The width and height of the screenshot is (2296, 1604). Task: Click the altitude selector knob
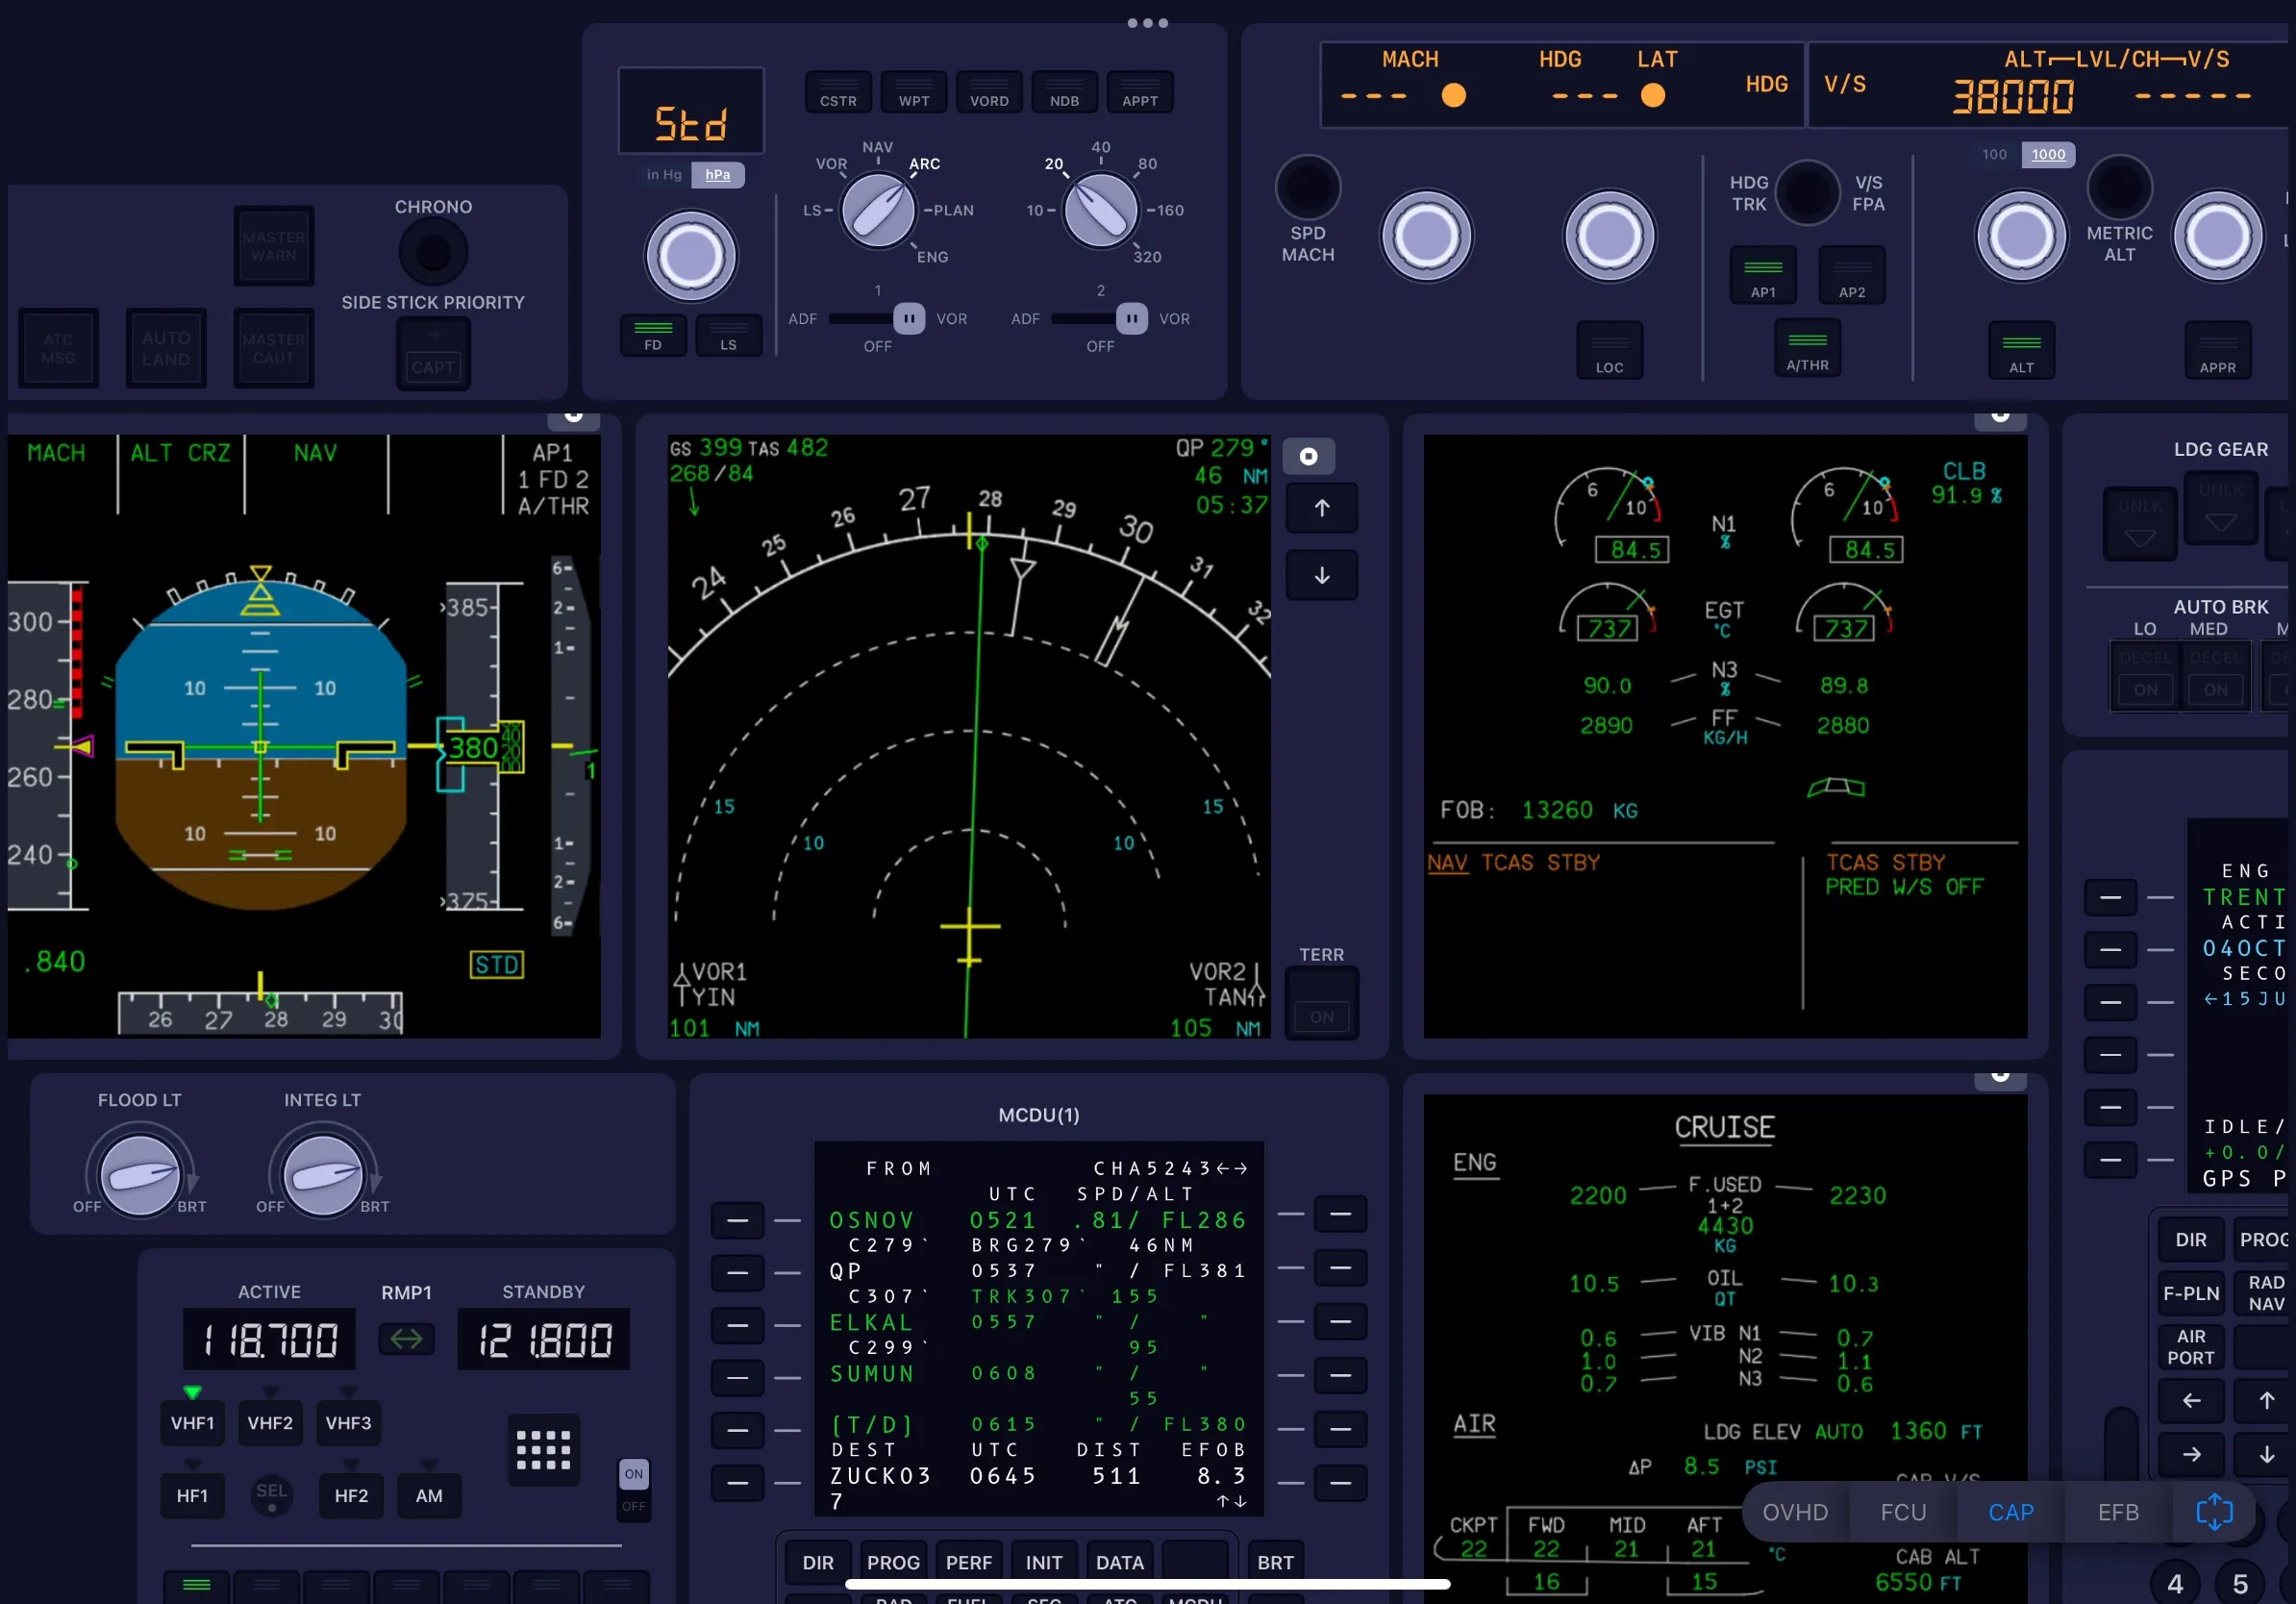point(2020,236)
